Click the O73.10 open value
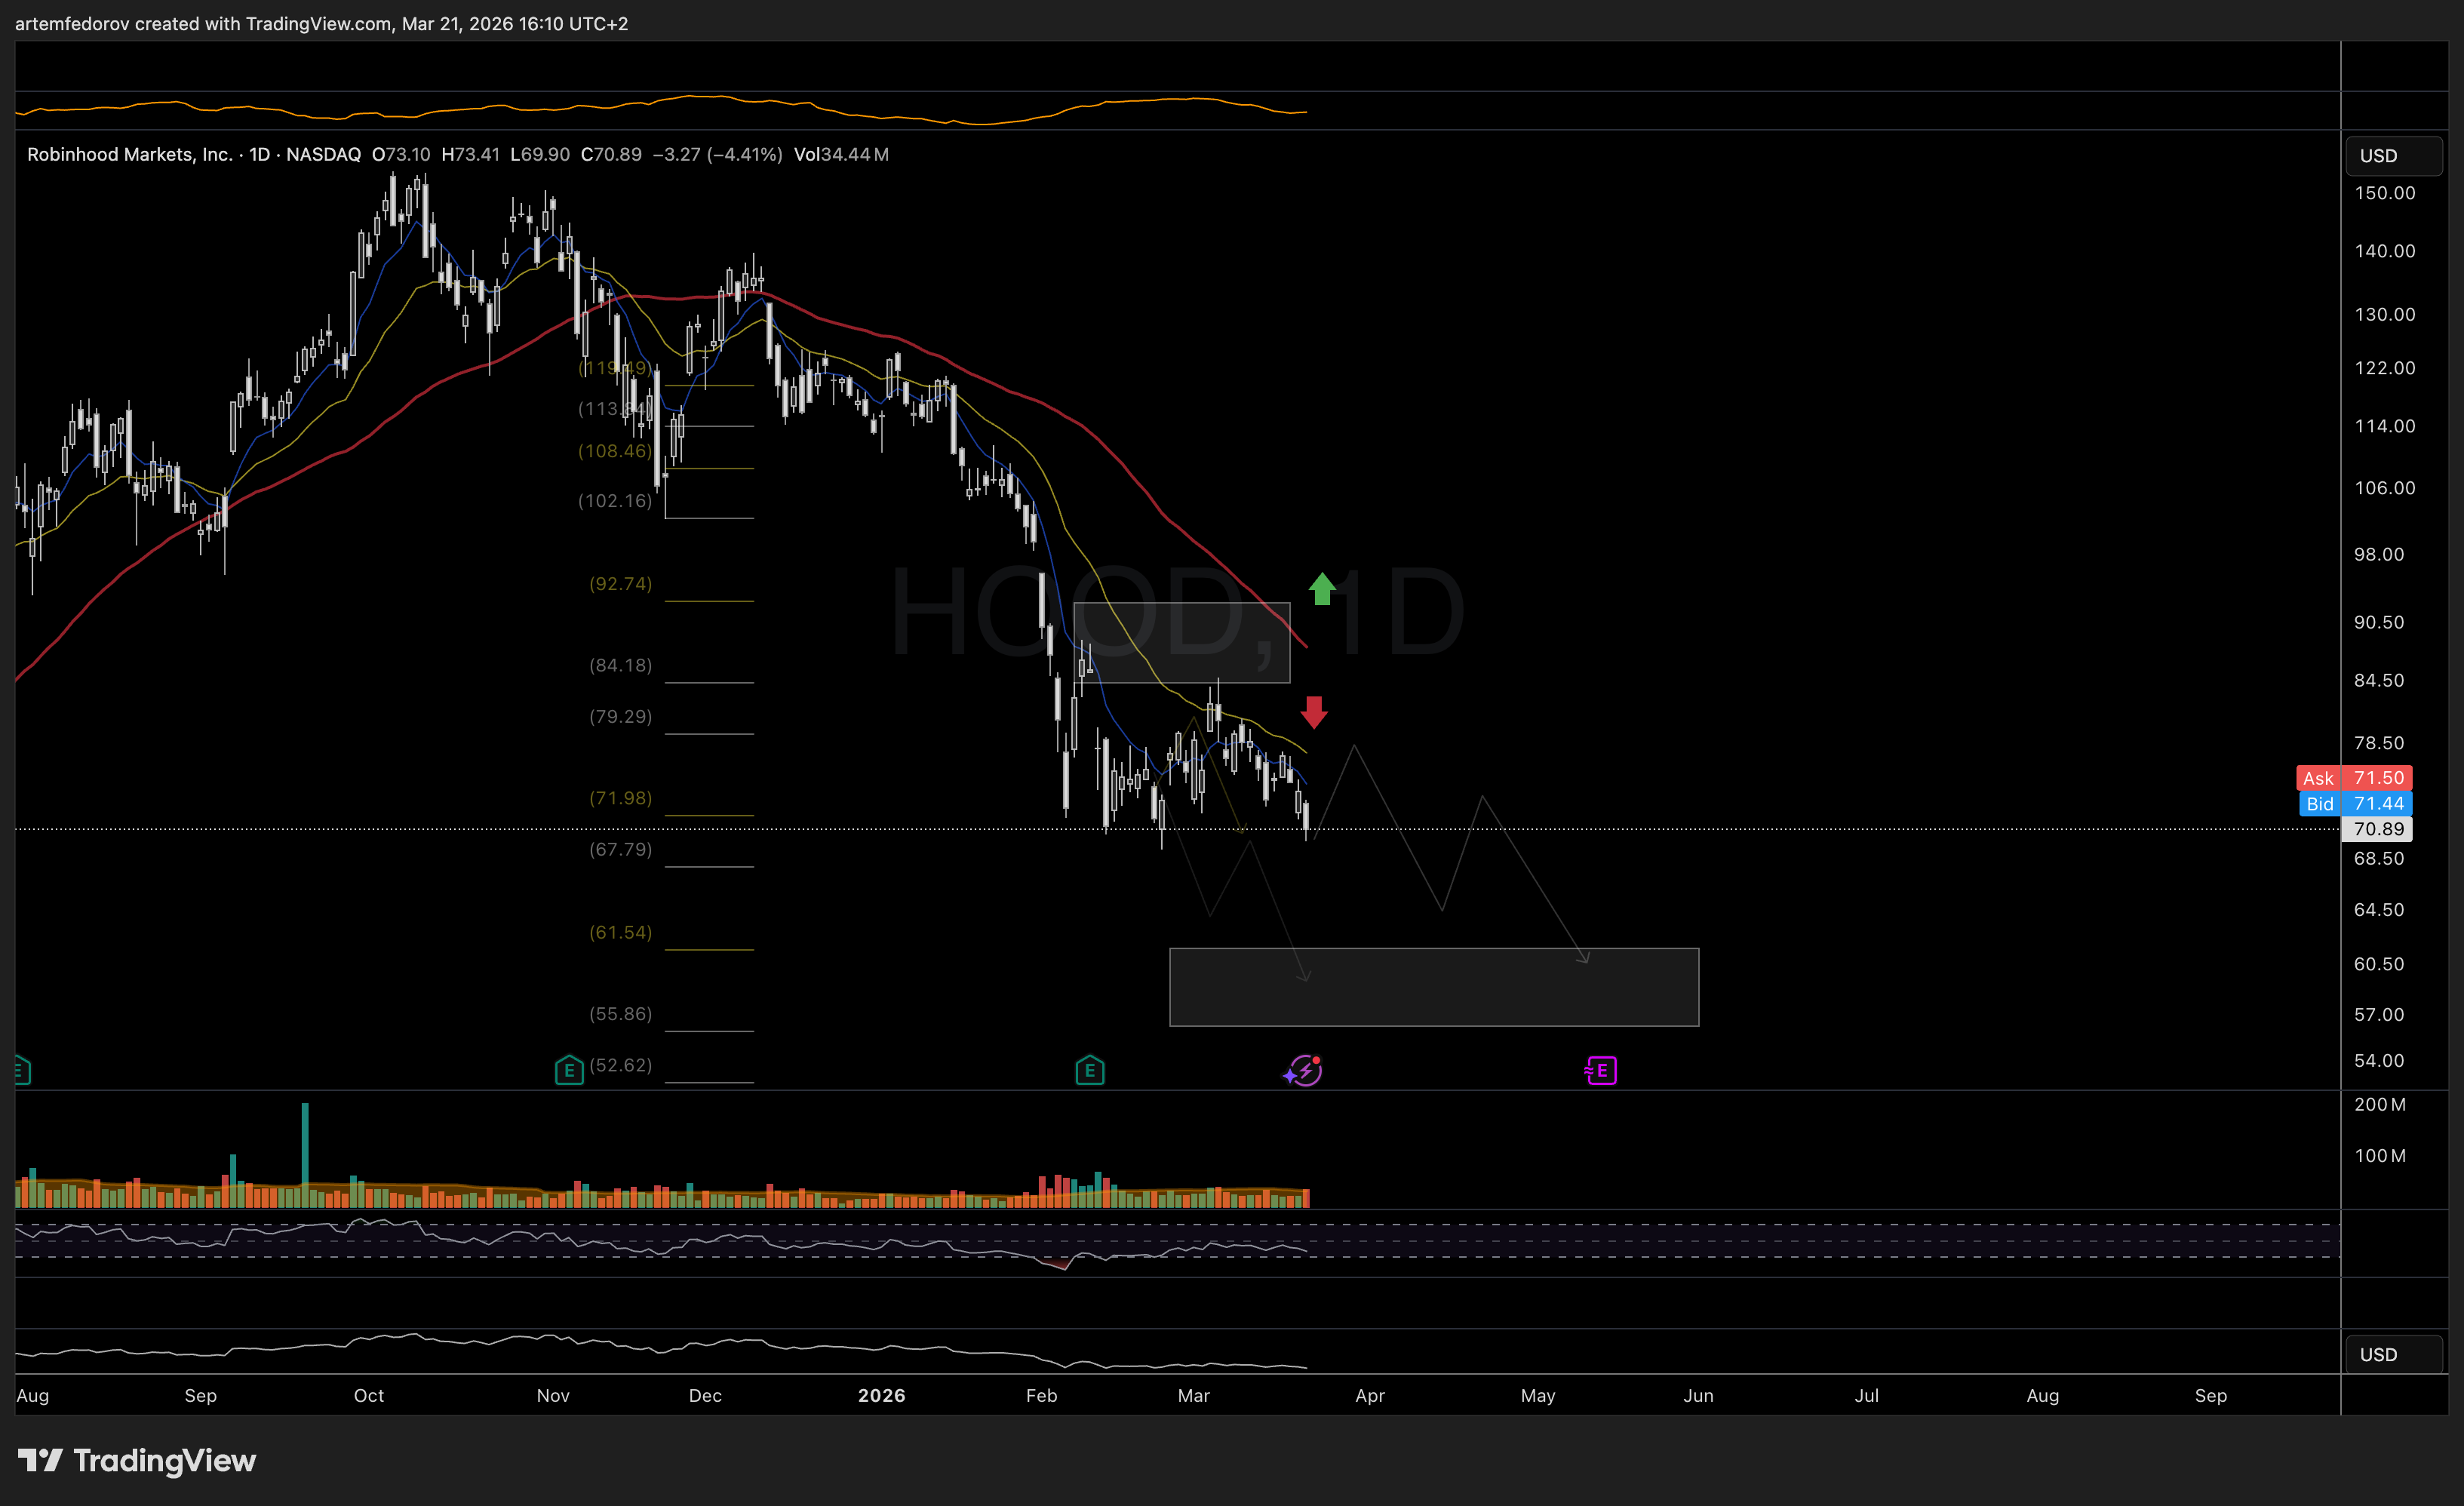This screenshot has width=2464, height=1506. tap(401, 155)
